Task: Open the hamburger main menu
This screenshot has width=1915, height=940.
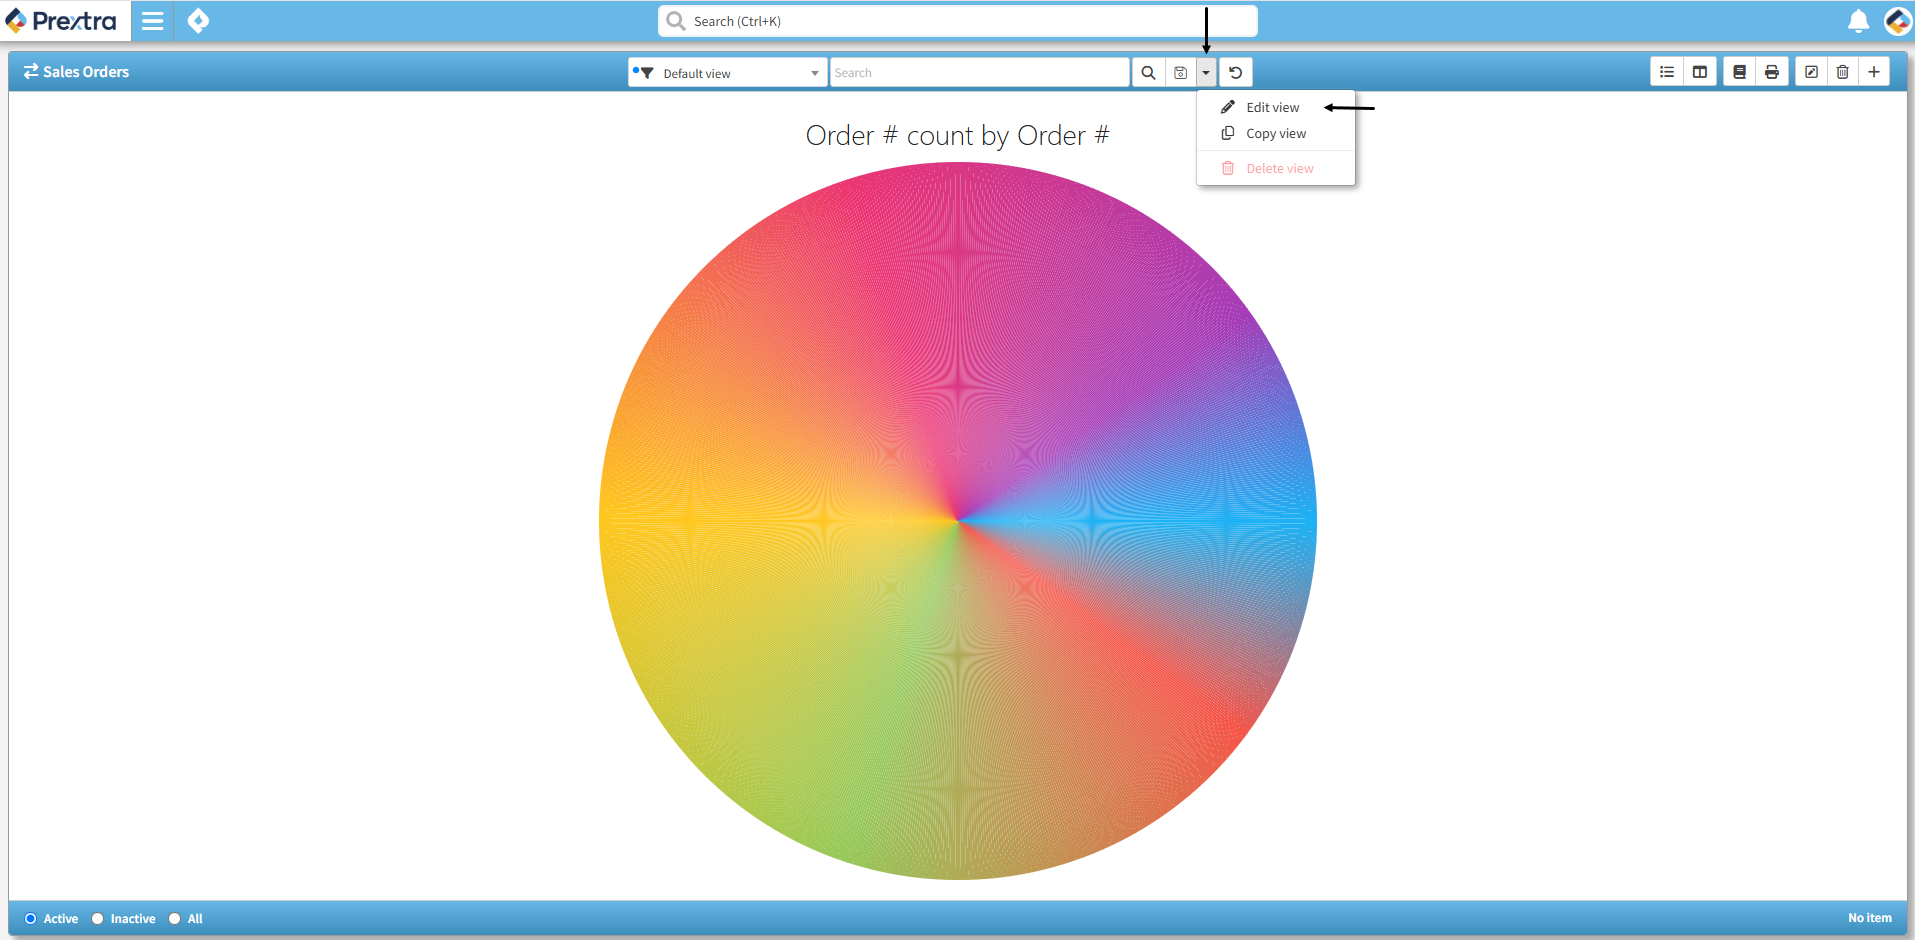Action: (152, 21)
